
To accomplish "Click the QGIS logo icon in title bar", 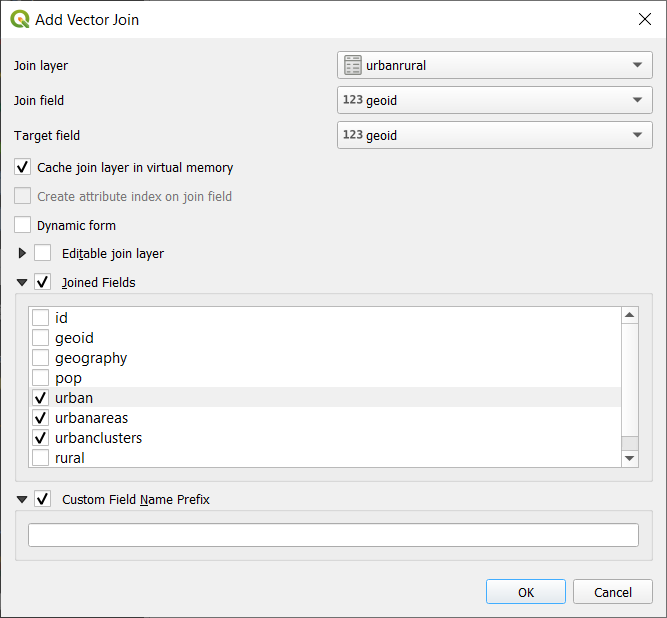I will 20,20.
